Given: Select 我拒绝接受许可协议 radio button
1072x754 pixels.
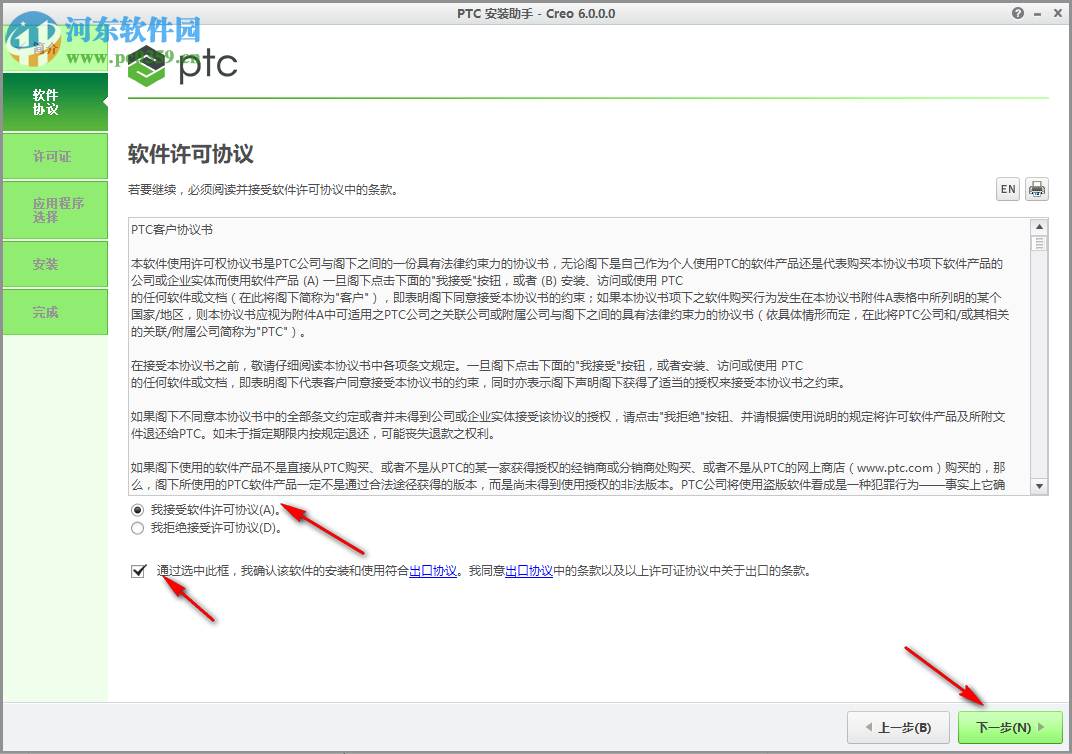Looking at the screenshot, I should [136, 529].
